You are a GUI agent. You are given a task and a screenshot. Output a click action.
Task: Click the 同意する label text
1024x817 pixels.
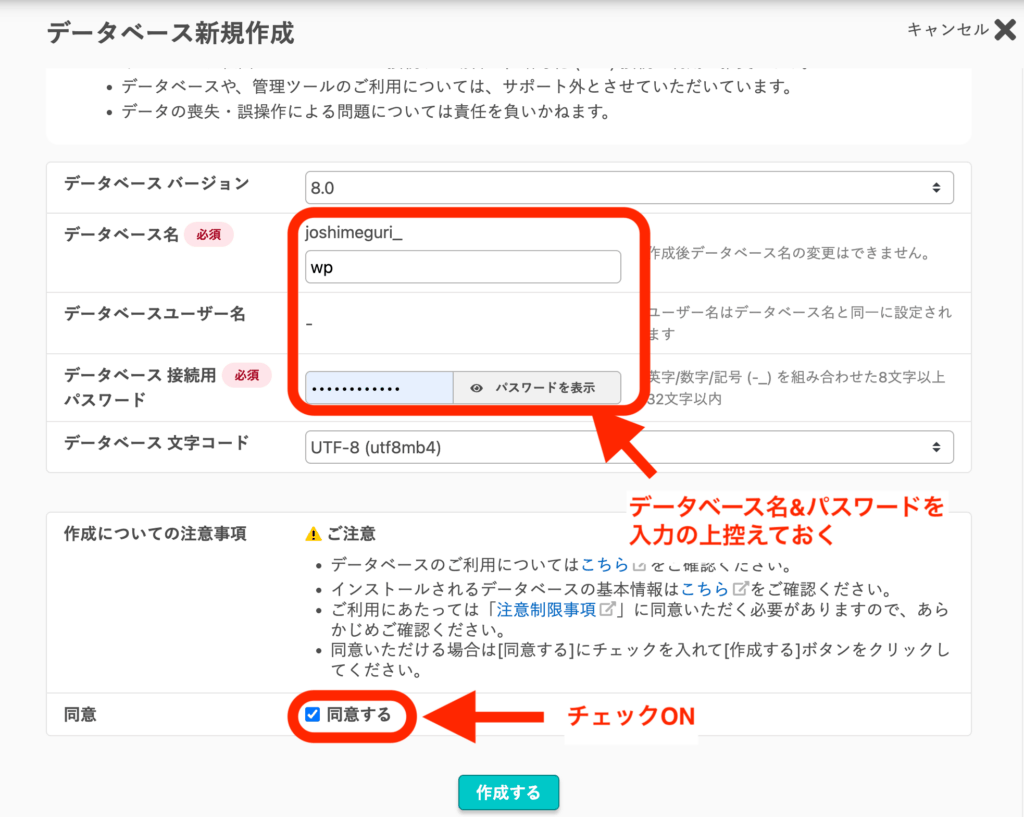358,714
